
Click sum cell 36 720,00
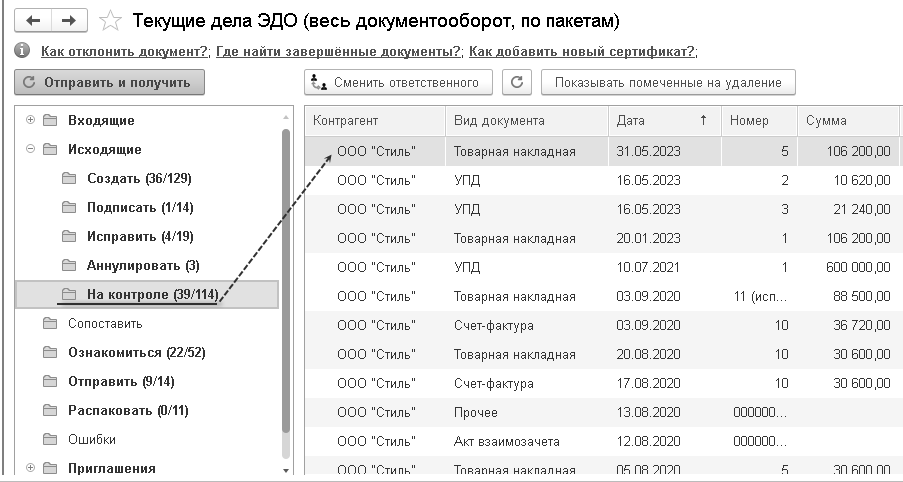(848, 325)
